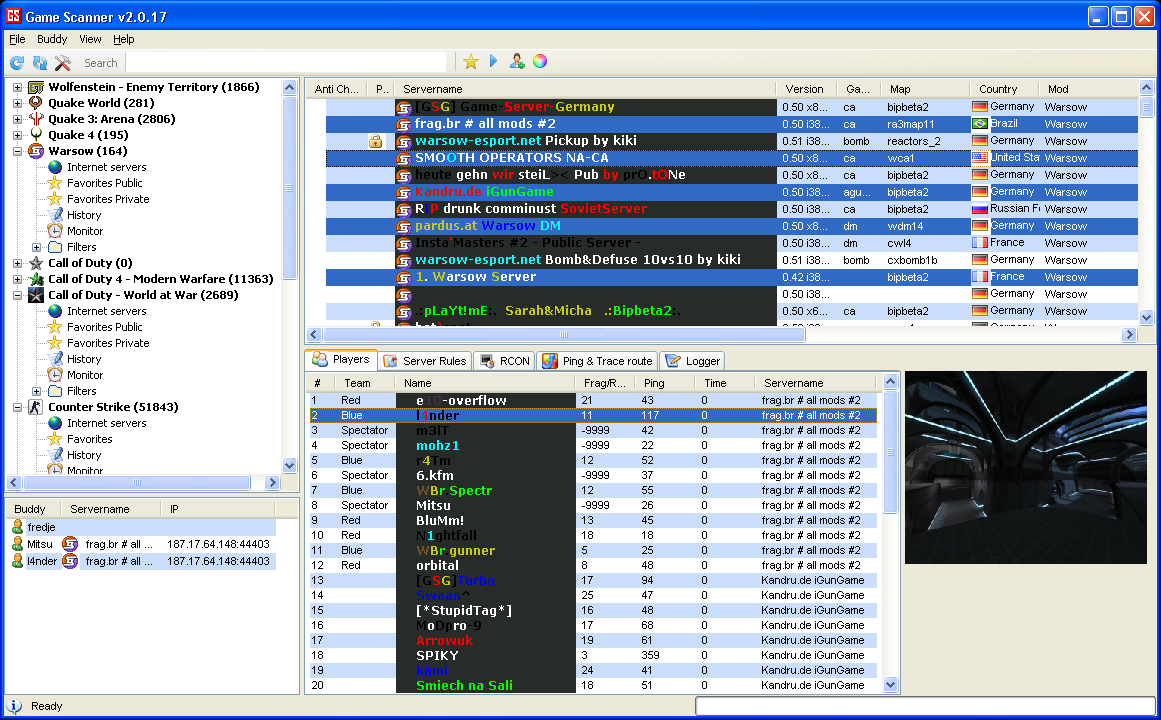The width and height of the screenshot is (1161, 720).
Task: Select the "SMOOTH OPERATORS NA-CA" server row
Action: (732, 158)
